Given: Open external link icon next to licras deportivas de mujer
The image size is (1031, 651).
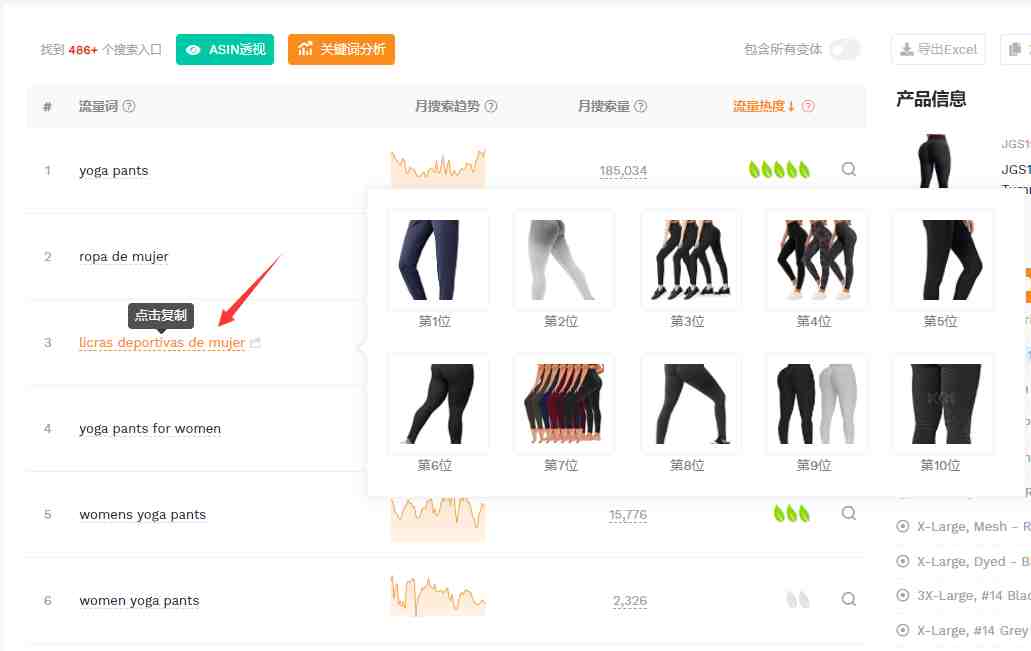Looking at the screenshot, I should 255,343.
